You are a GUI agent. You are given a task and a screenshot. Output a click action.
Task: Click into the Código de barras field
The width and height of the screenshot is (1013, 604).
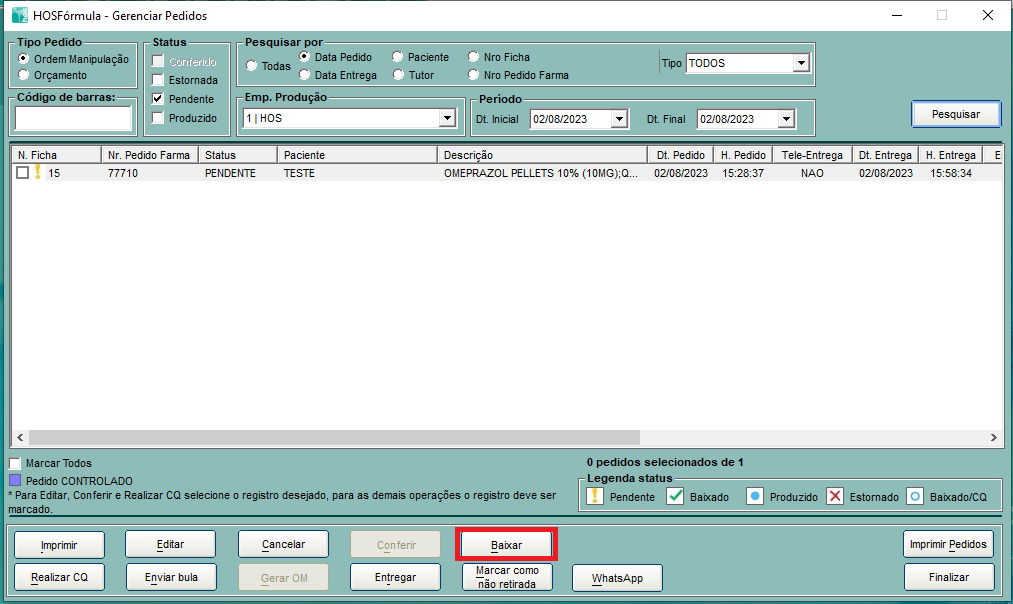click(73, 119)
